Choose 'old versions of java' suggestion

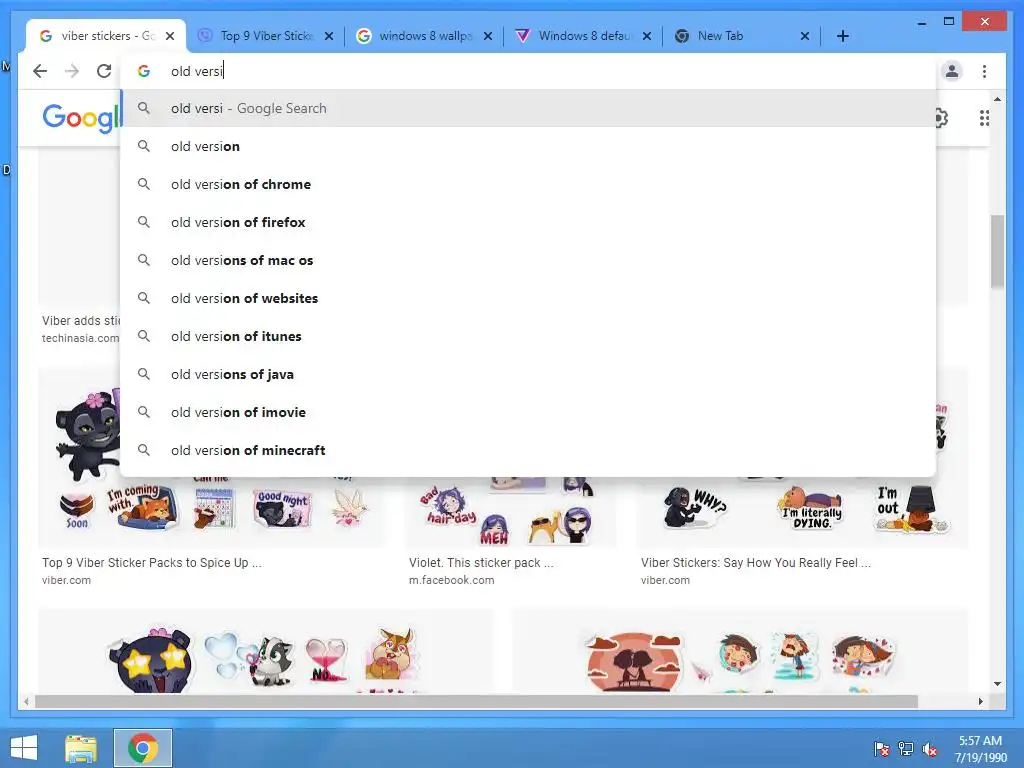click(x=528, y=374)
